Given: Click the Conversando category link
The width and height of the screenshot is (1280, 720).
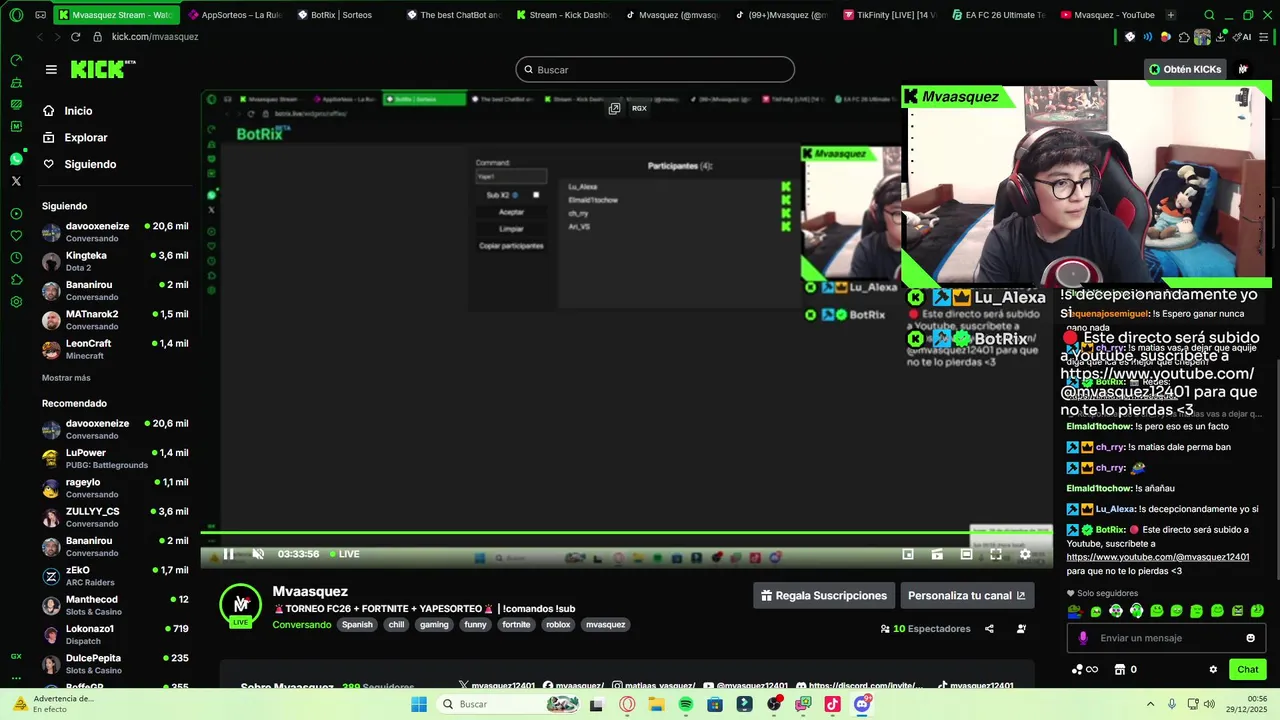Looking at the screenshot, I should click(x=302, y=625).
